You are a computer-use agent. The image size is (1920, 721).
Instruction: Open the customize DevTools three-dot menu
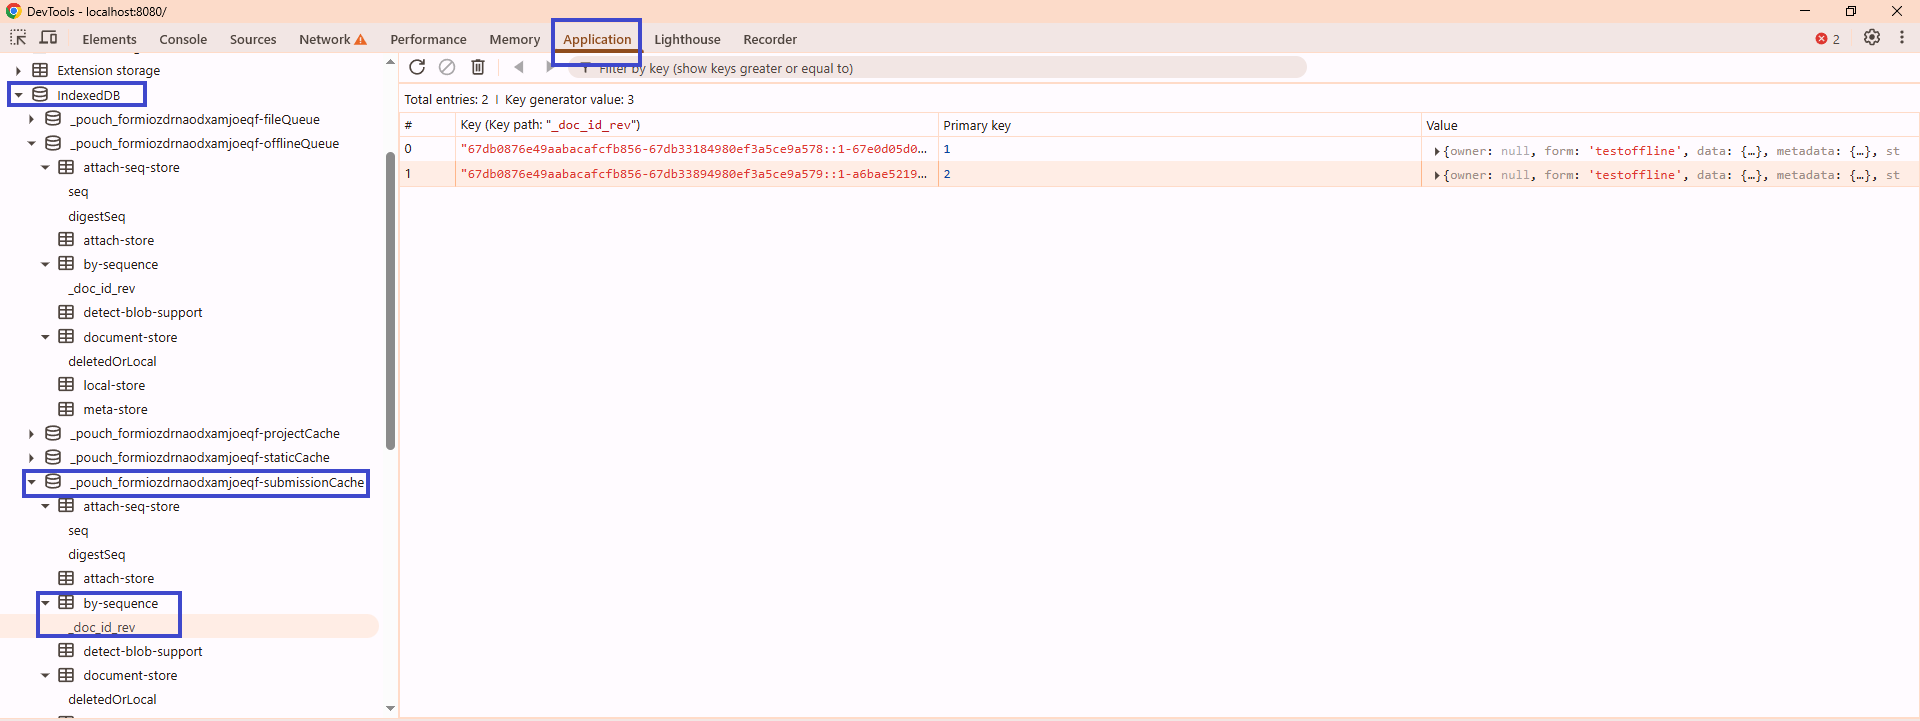(1902, 38)
